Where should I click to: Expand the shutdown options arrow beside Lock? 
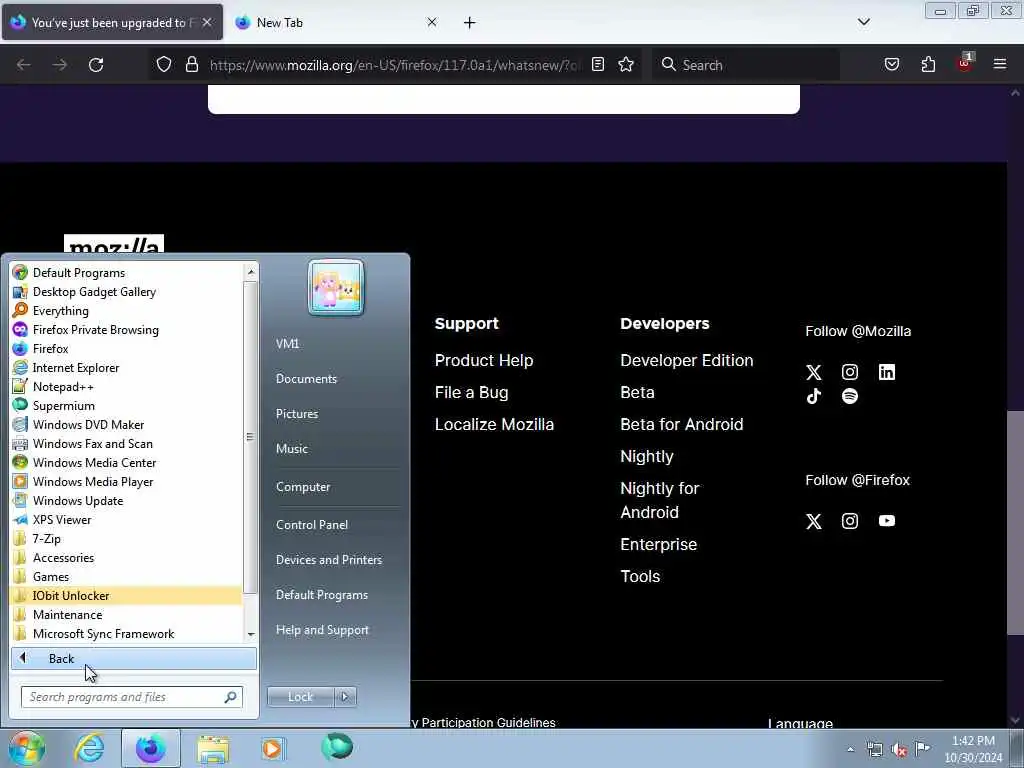click(345, 697)
